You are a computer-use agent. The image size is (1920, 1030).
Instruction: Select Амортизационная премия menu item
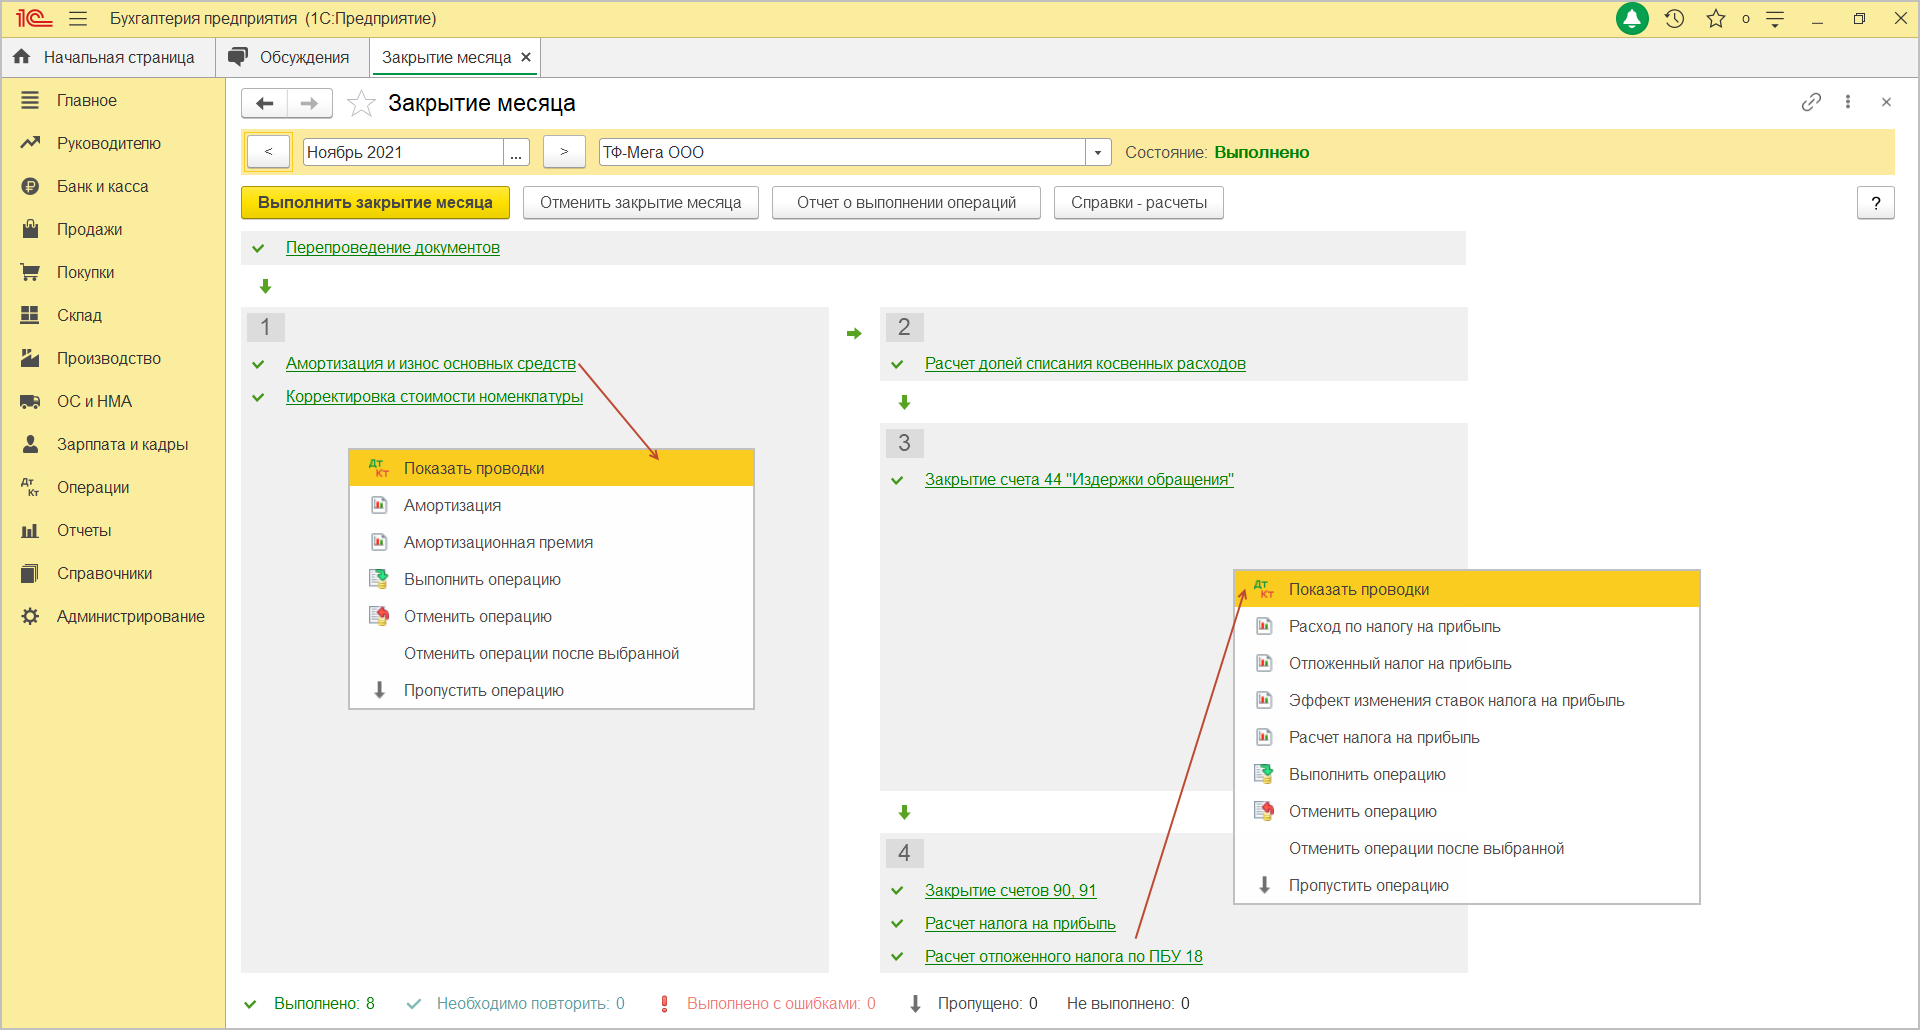click(x=551, y=542)
